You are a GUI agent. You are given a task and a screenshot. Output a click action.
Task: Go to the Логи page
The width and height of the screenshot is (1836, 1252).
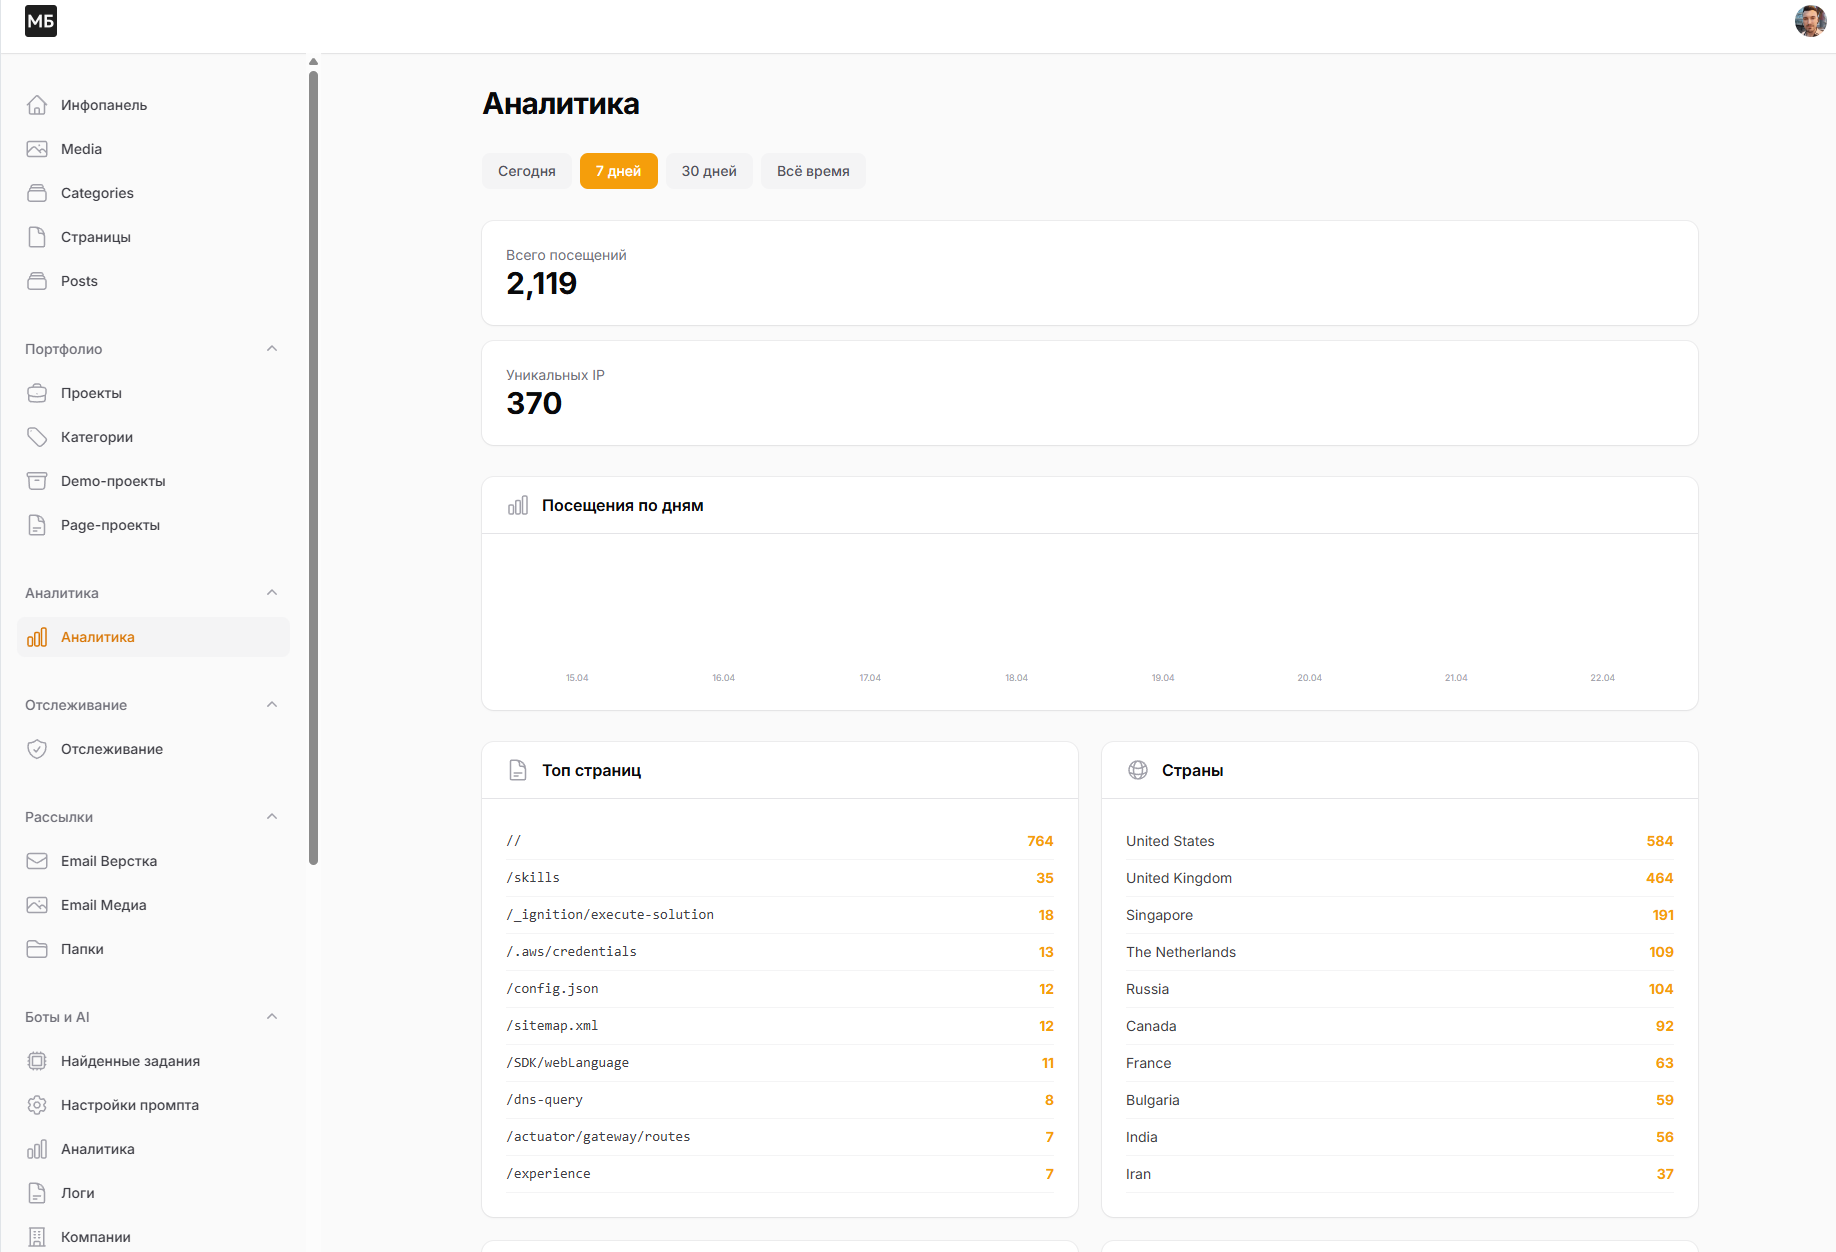(x=78, y=1193)
